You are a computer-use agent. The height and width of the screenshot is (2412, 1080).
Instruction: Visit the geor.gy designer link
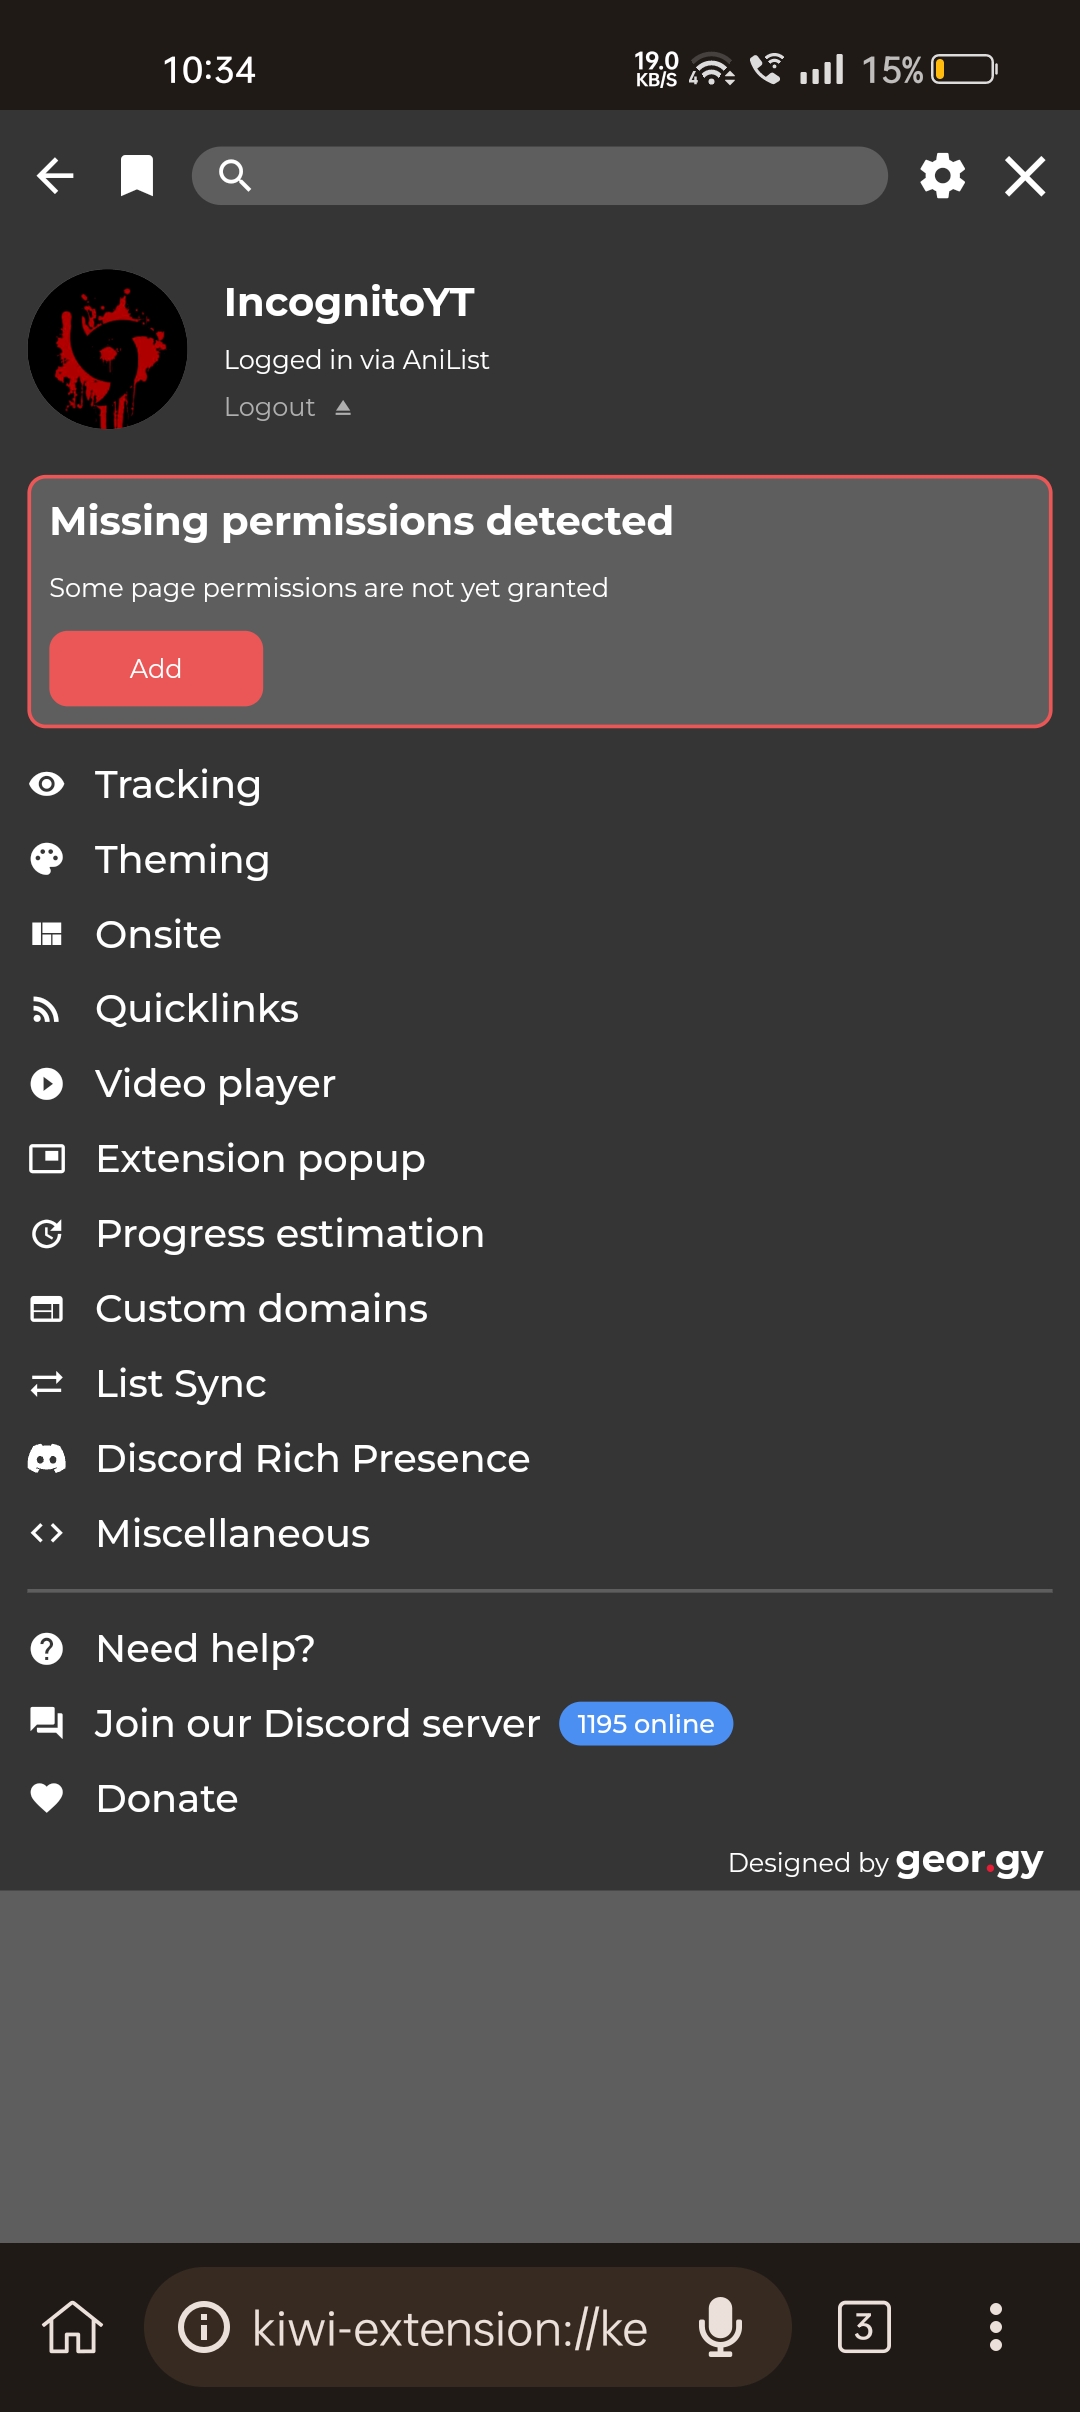tap(966, 1862)
